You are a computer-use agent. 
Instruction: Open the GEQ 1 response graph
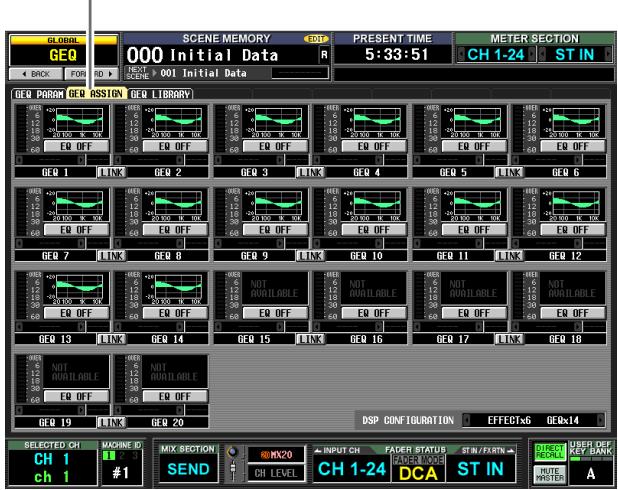pos(79,120)
